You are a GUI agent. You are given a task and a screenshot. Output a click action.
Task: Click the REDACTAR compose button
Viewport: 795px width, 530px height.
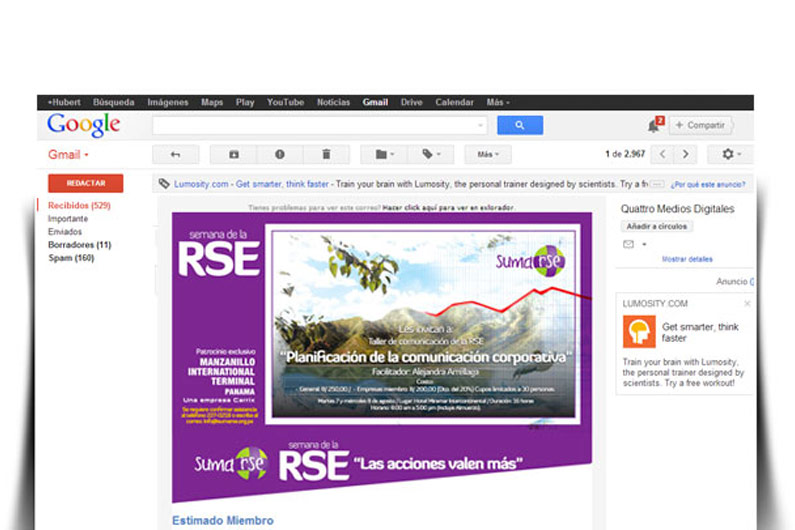point(86,183)
